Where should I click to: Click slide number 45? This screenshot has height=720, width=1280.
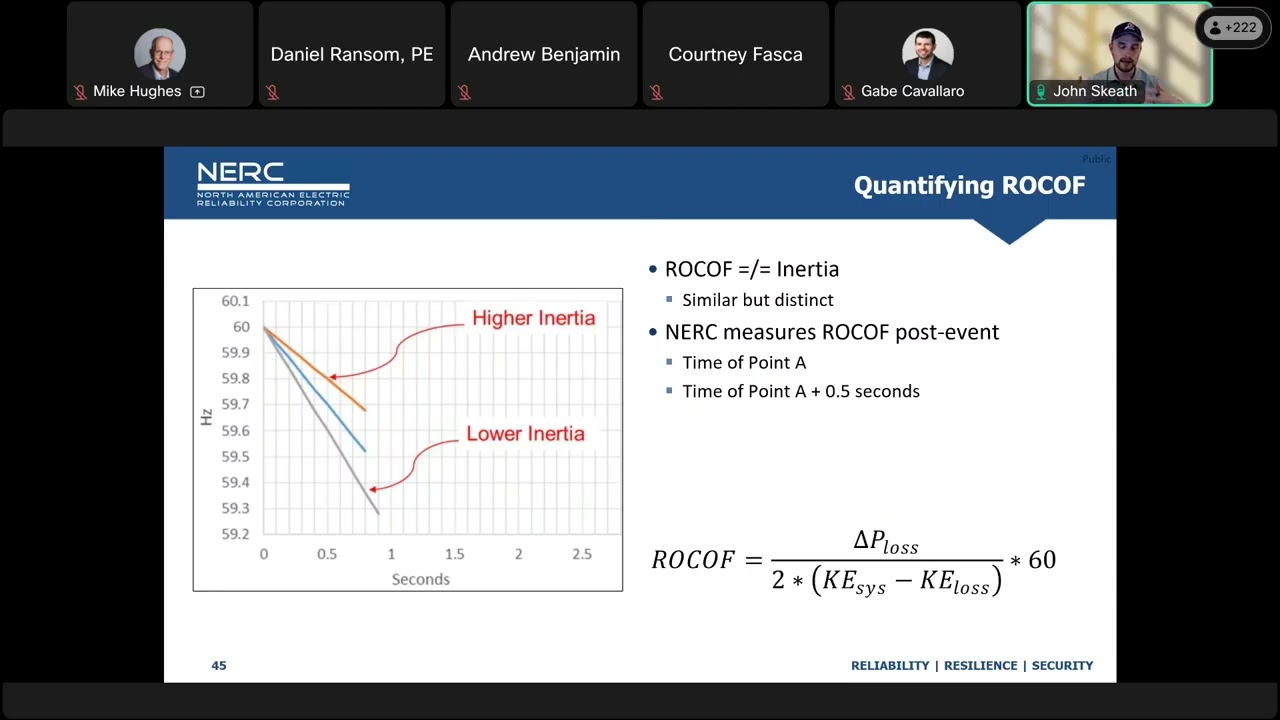(x=219, y=665)
